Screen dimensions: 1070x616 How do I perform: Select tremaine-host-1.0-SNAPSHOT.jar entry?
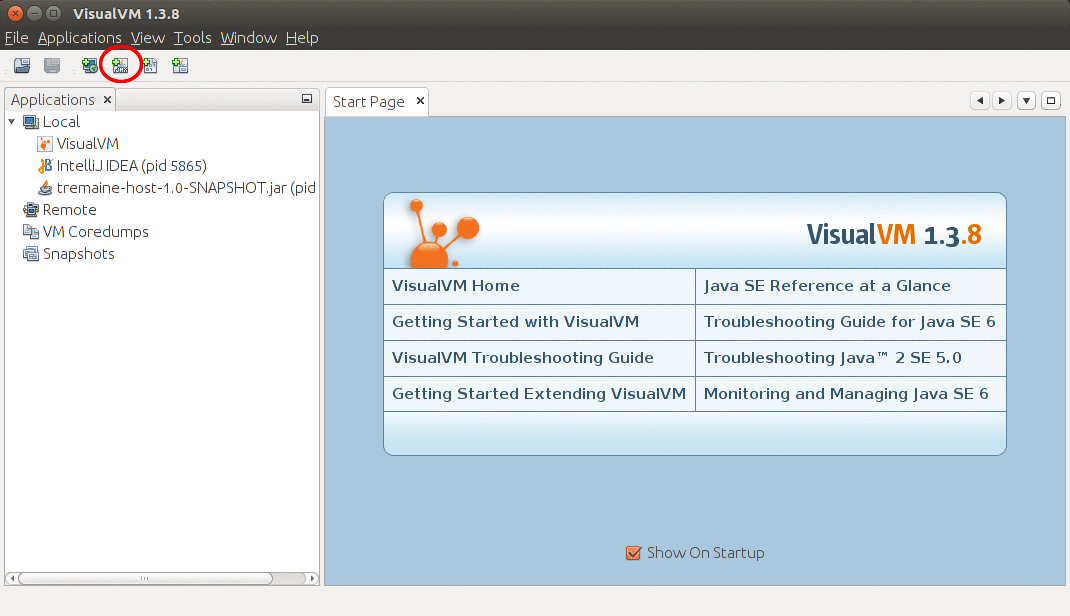pyautogui.click(x=186, y=188)
